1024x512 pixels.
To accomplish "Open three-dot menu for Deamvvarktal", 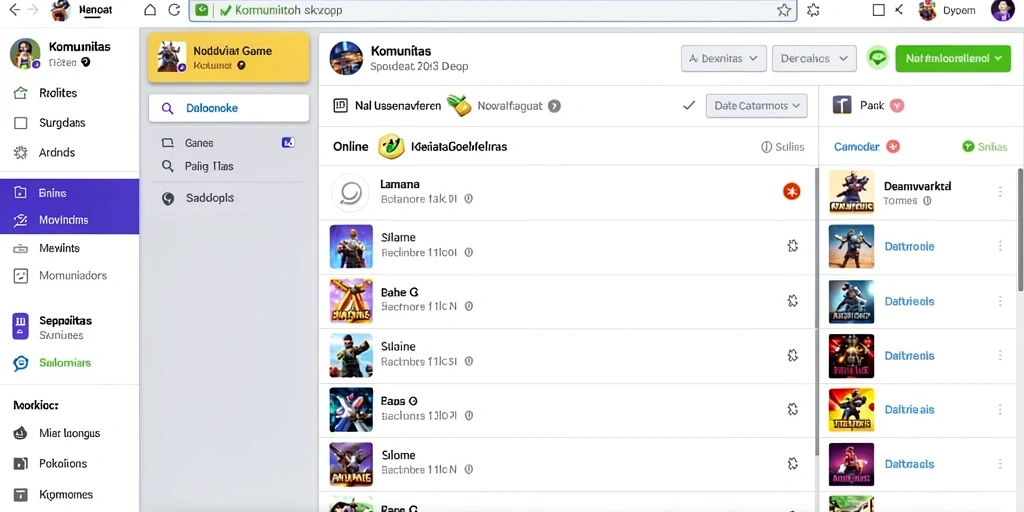I will coord(1000,192).
